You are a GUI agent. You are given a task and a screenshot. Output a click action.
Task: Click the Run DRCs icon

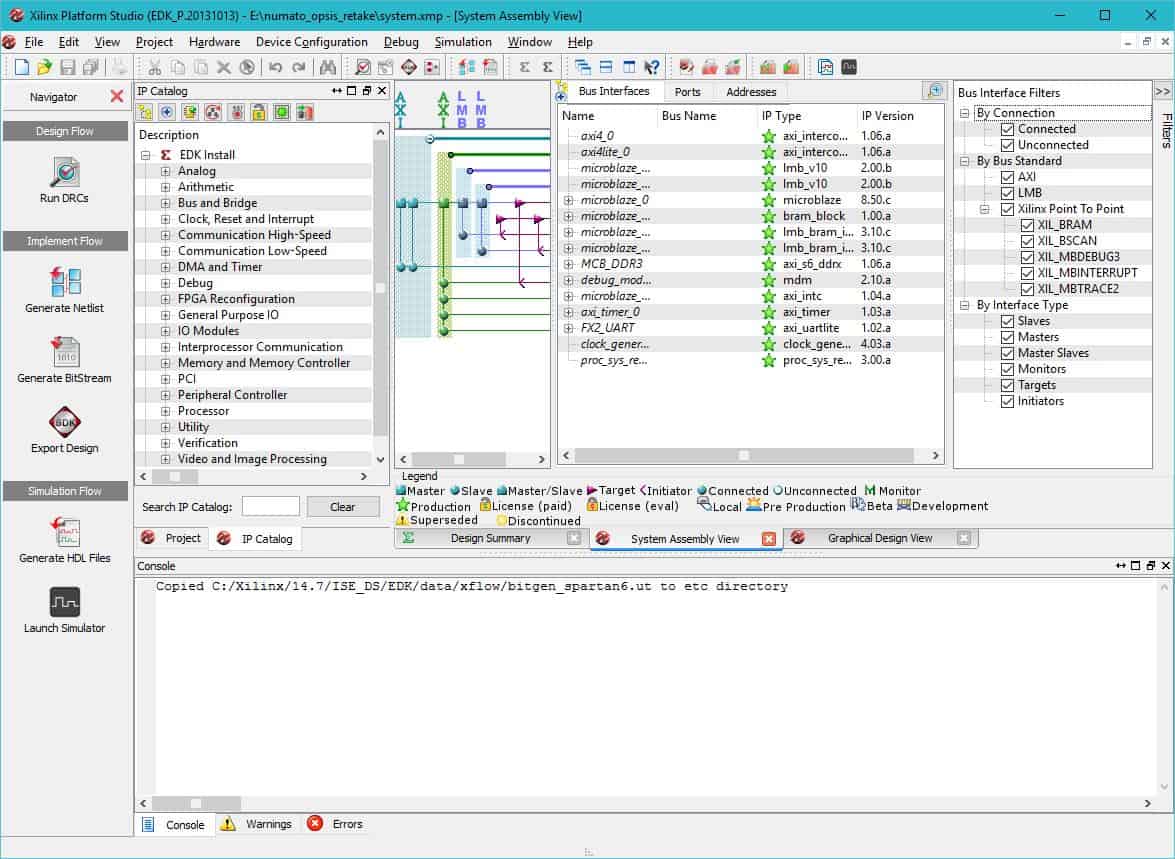tap(64, 173)
